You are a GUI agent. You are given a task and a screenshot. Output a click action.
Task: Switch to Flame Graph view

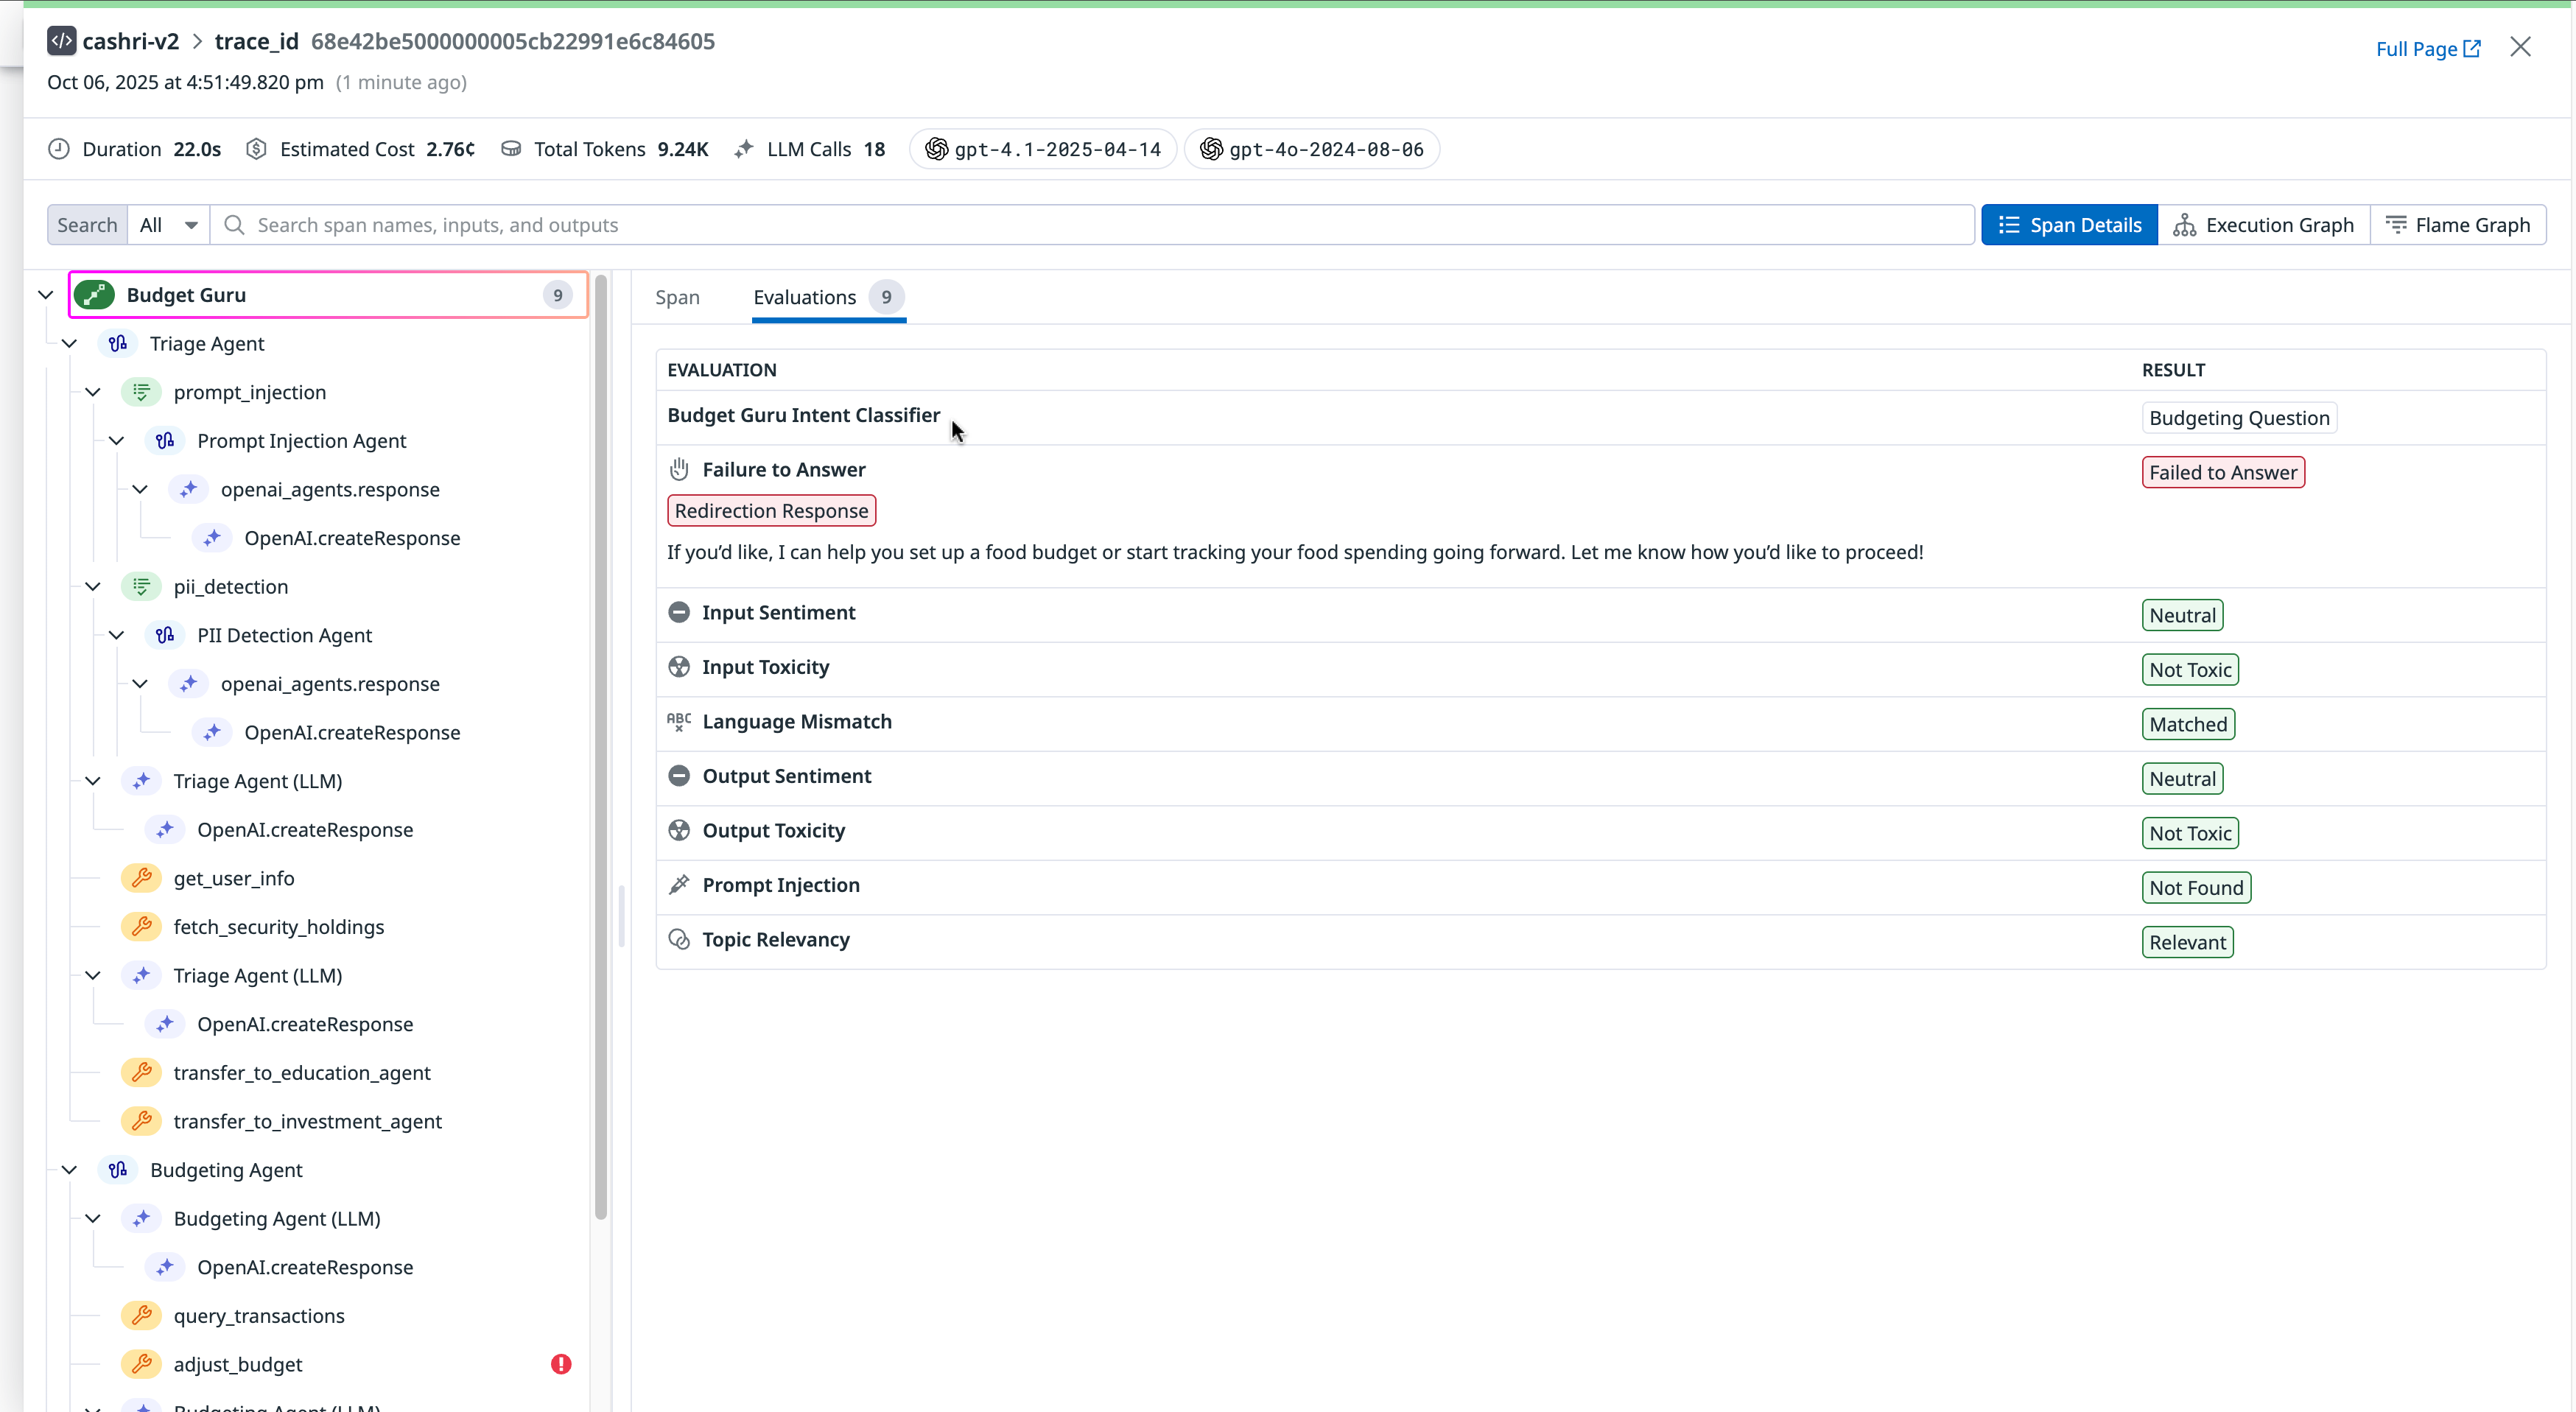coord(2458,225)
